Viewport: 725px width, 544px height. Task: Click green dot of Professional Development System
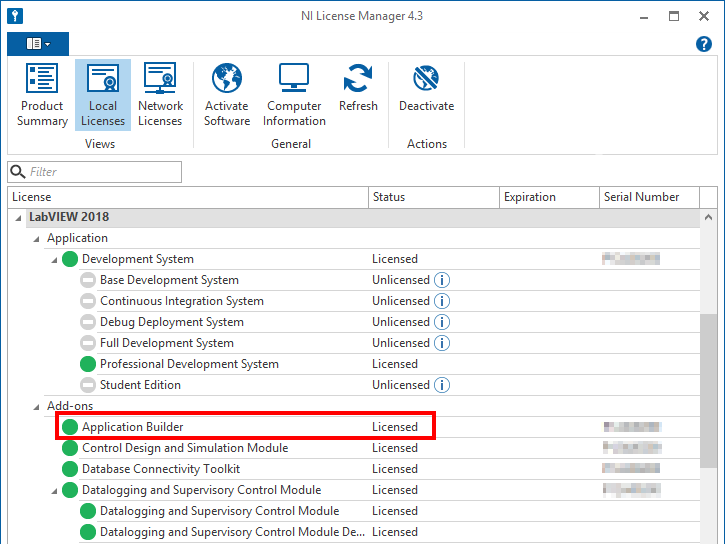pos(88,364)
